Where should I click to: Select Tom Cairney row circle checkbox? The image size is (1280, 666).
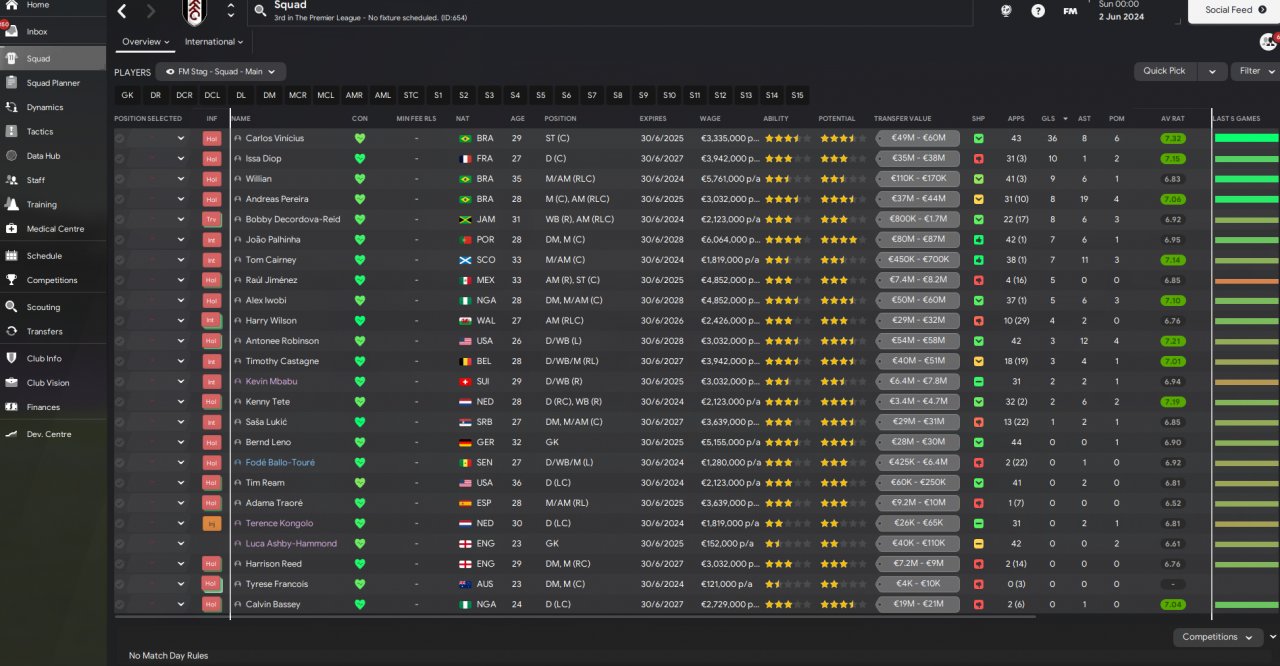pyautogui.click(x=120, y=260)
